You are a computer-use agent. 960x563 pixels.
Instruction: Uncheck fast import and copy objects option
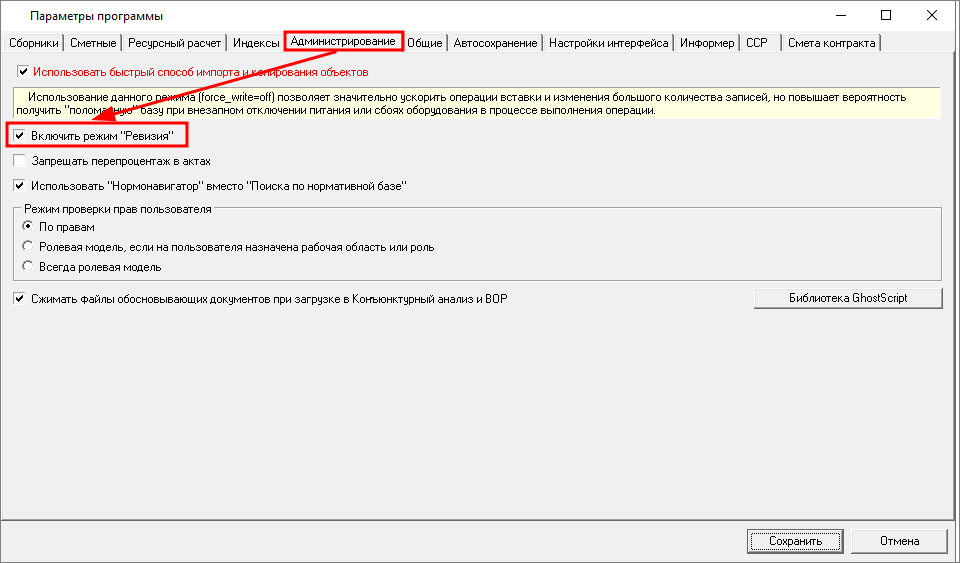point(23,72)
